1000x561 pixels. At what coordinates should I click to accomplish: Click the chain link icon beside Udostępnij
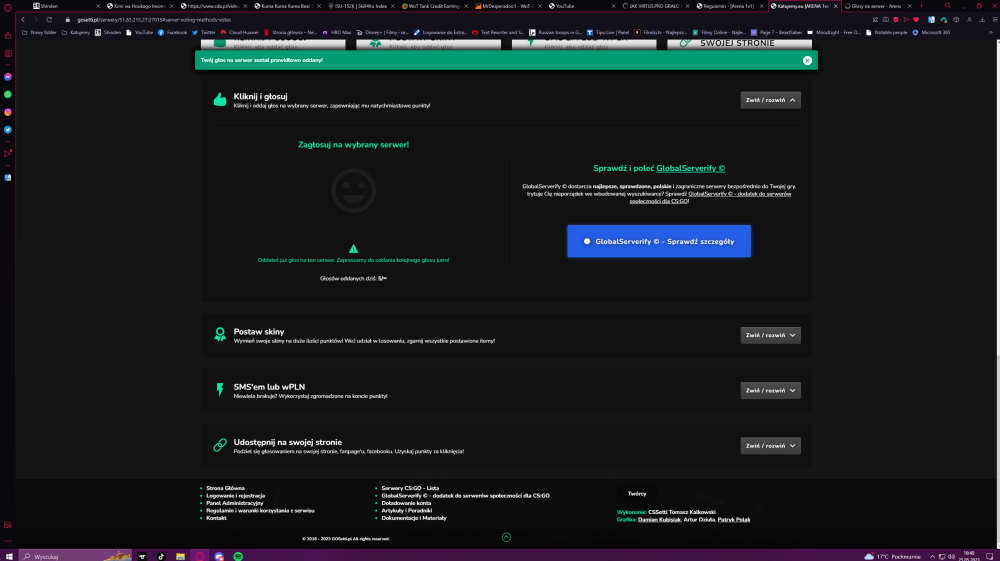220,445
